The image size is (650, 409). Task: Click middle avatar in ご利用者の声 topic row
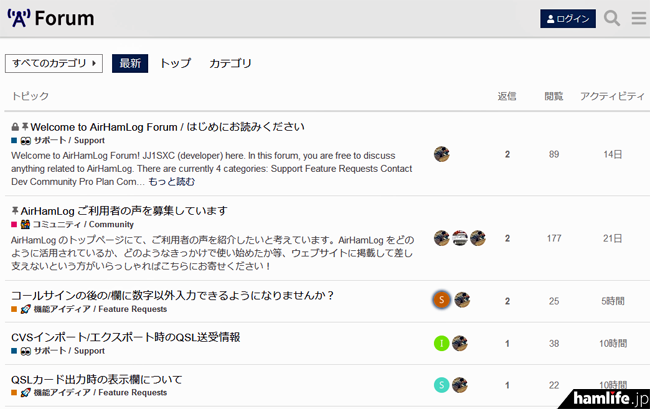tap(459, 238)
